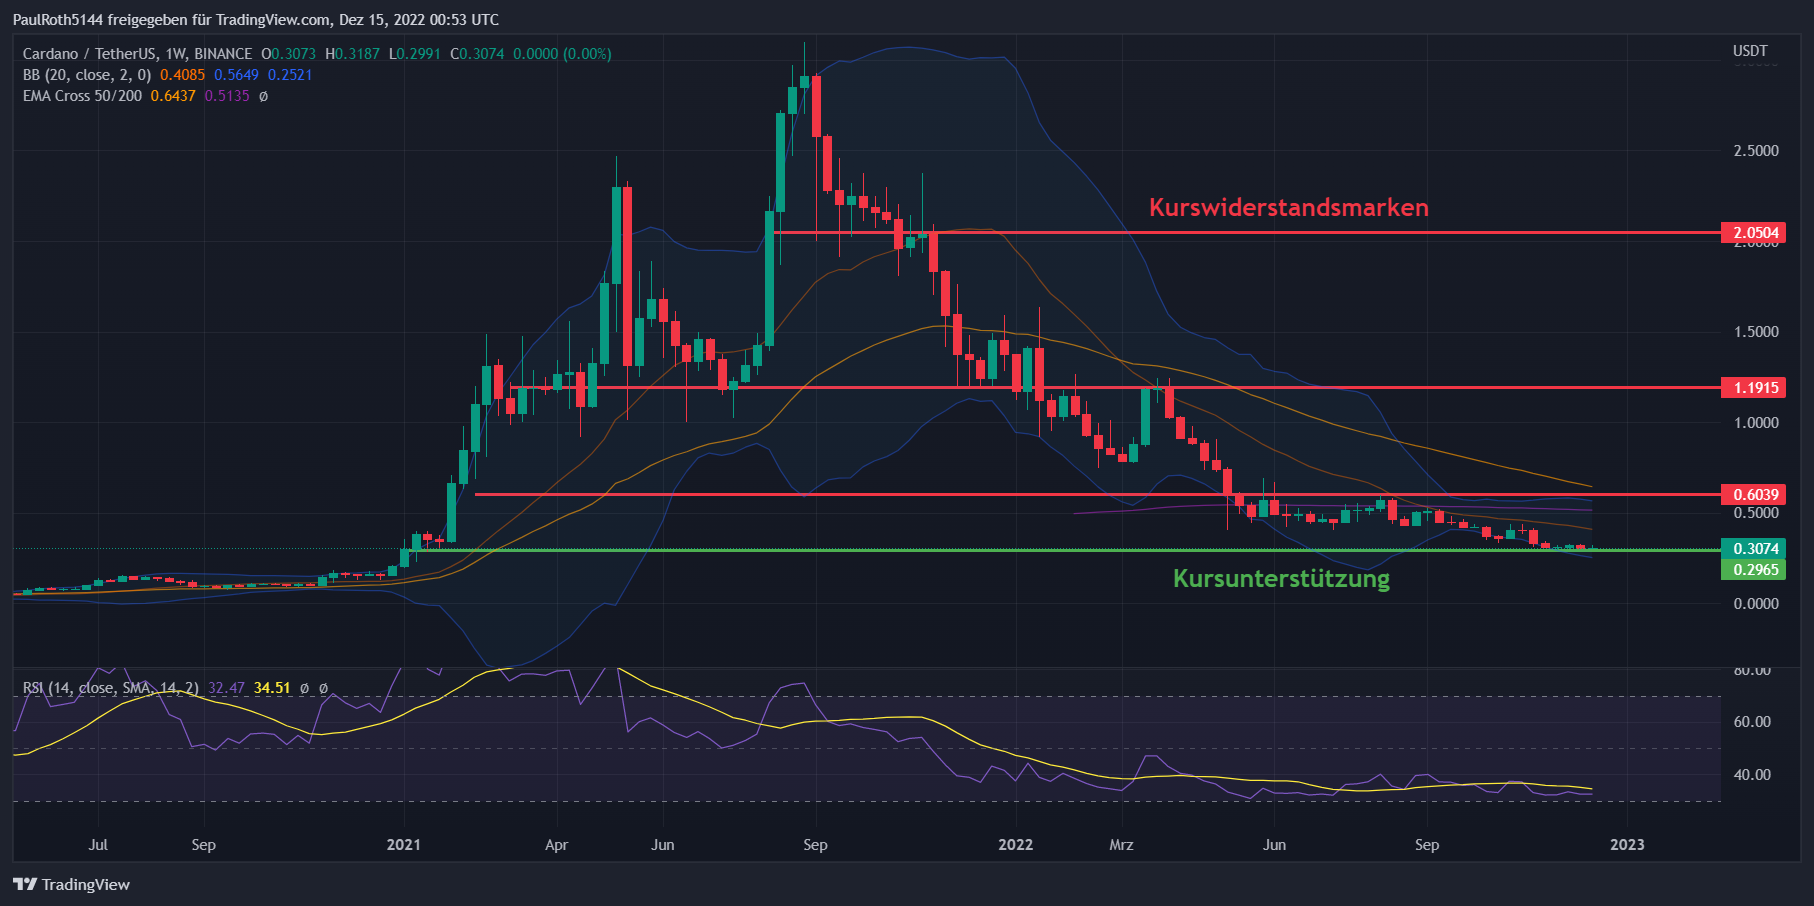Viewport: 1814px width, 906px height.
Task: Click the 2021 label on time axis
Action: (403, 845)
